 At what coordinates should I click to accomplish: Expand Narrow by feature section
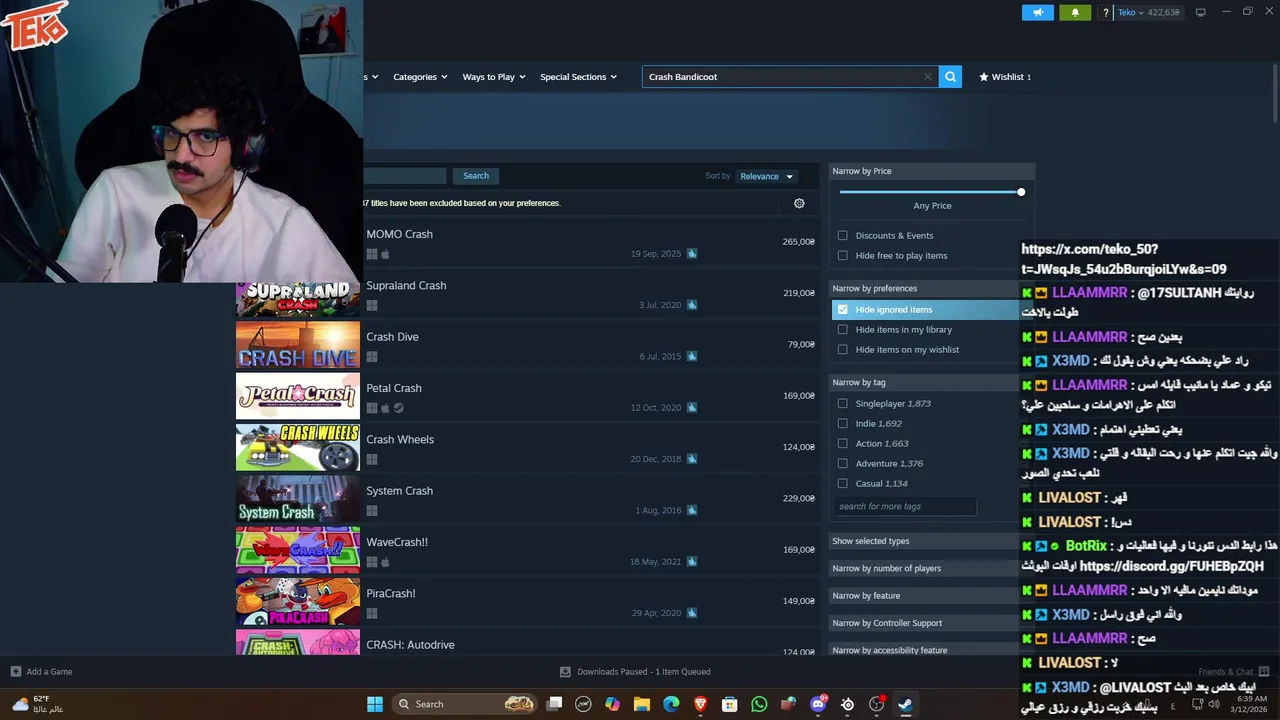(924, 596)
